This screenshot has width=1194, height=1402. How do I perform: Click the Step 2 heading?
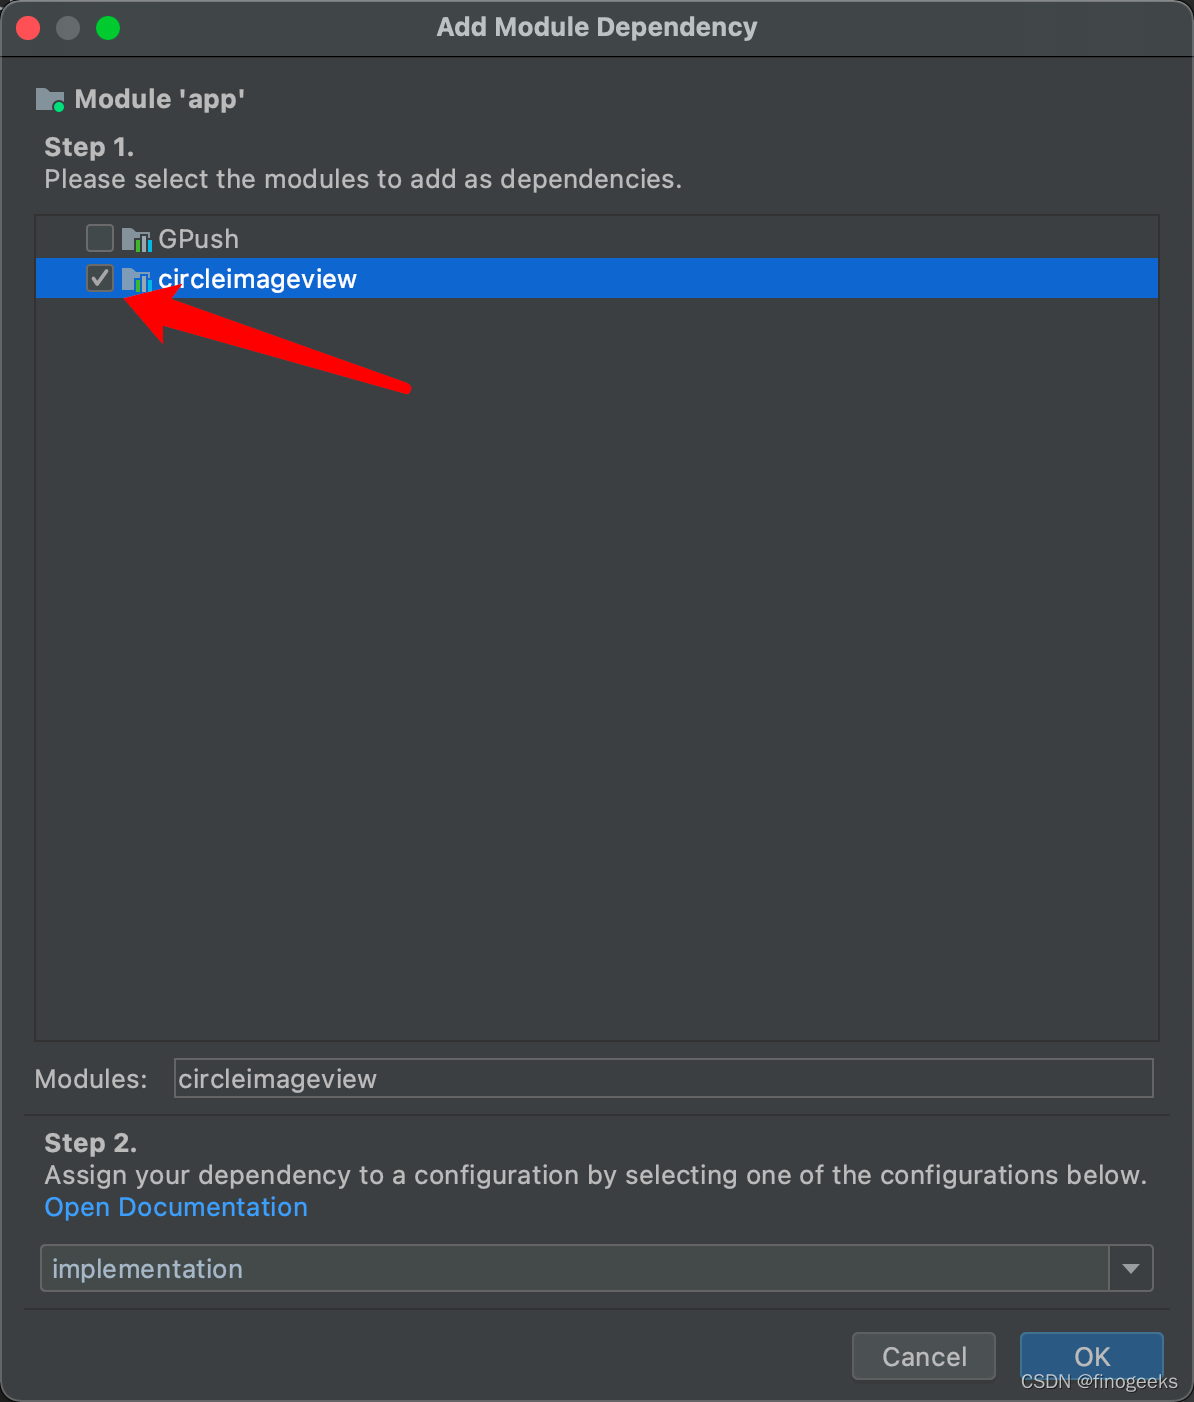coord(90,1142)
